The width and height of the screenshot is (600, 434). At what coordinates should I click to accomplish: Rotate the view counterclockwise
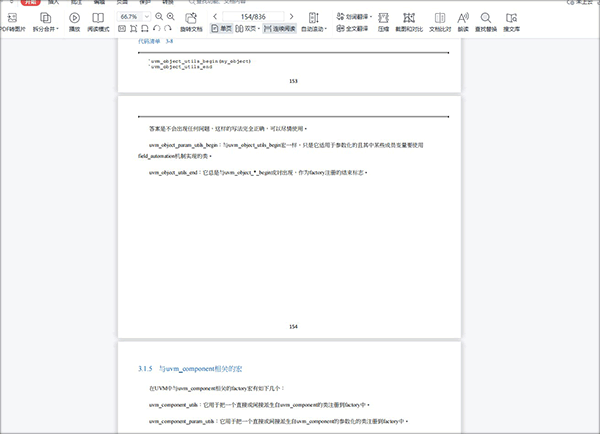click(x=156, y=29)
